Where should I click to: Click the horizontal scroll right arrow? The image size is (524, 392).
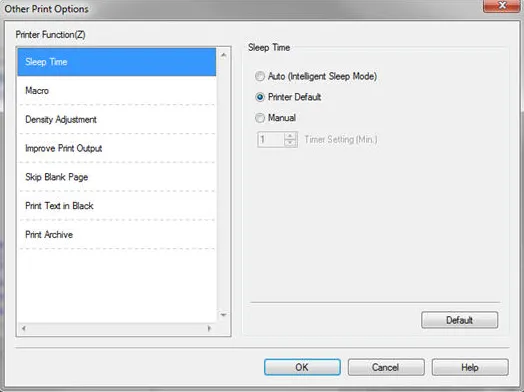pos(209,329)
